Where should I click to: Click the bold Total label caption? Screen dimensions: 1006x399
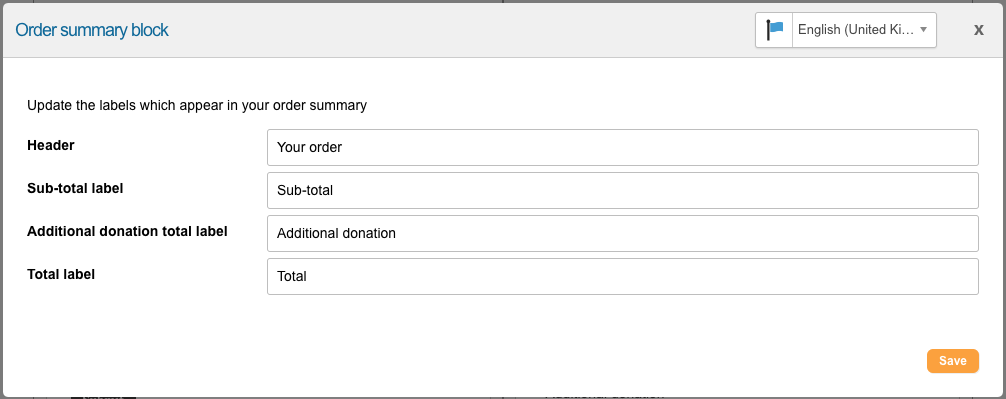(61, 275)
